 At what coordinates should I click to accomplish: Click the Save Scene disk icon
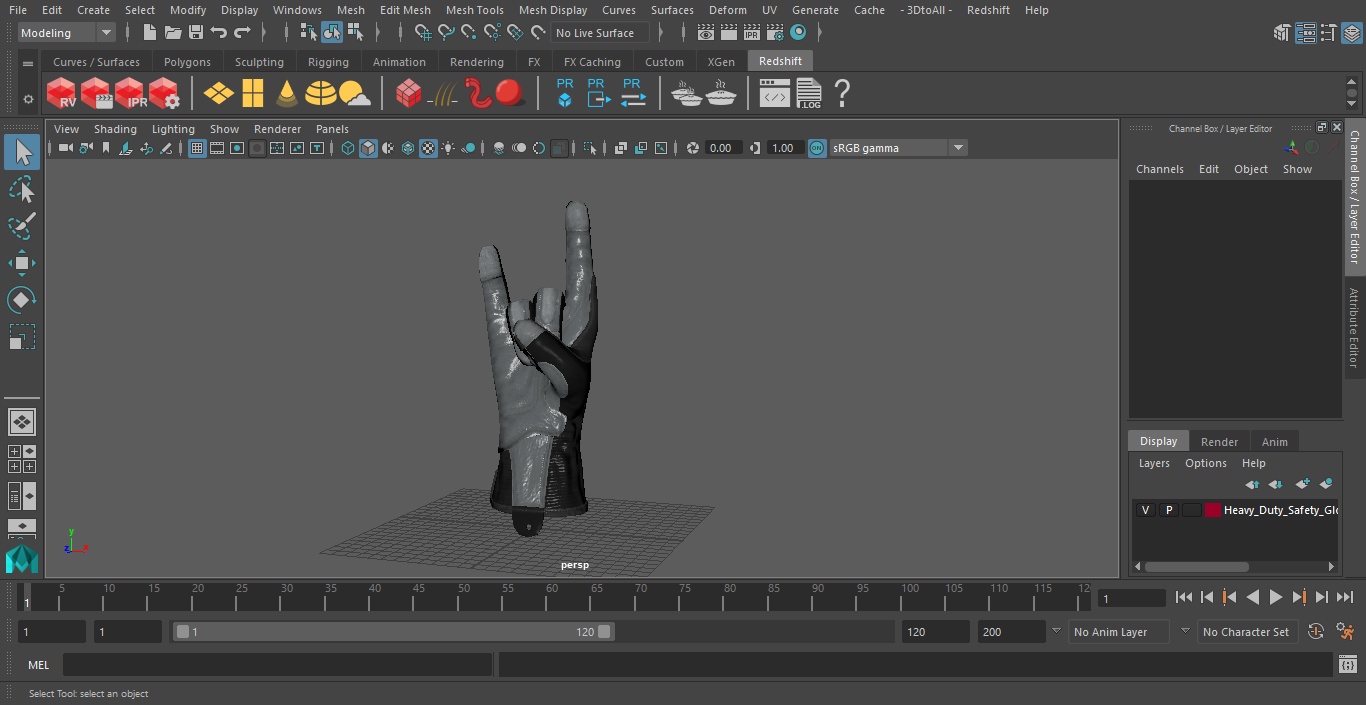pyautogui.click(x=196, y=32)
